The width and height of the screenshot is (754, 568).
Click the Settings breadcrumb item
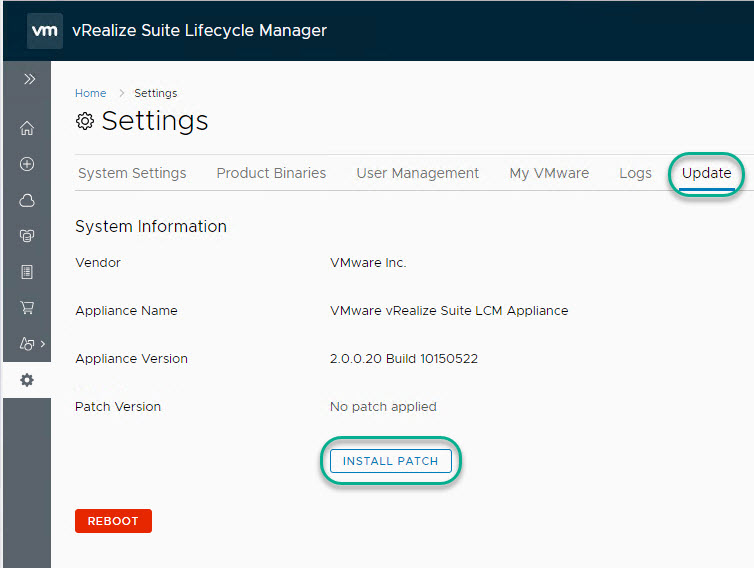click(x=155, y=93)
